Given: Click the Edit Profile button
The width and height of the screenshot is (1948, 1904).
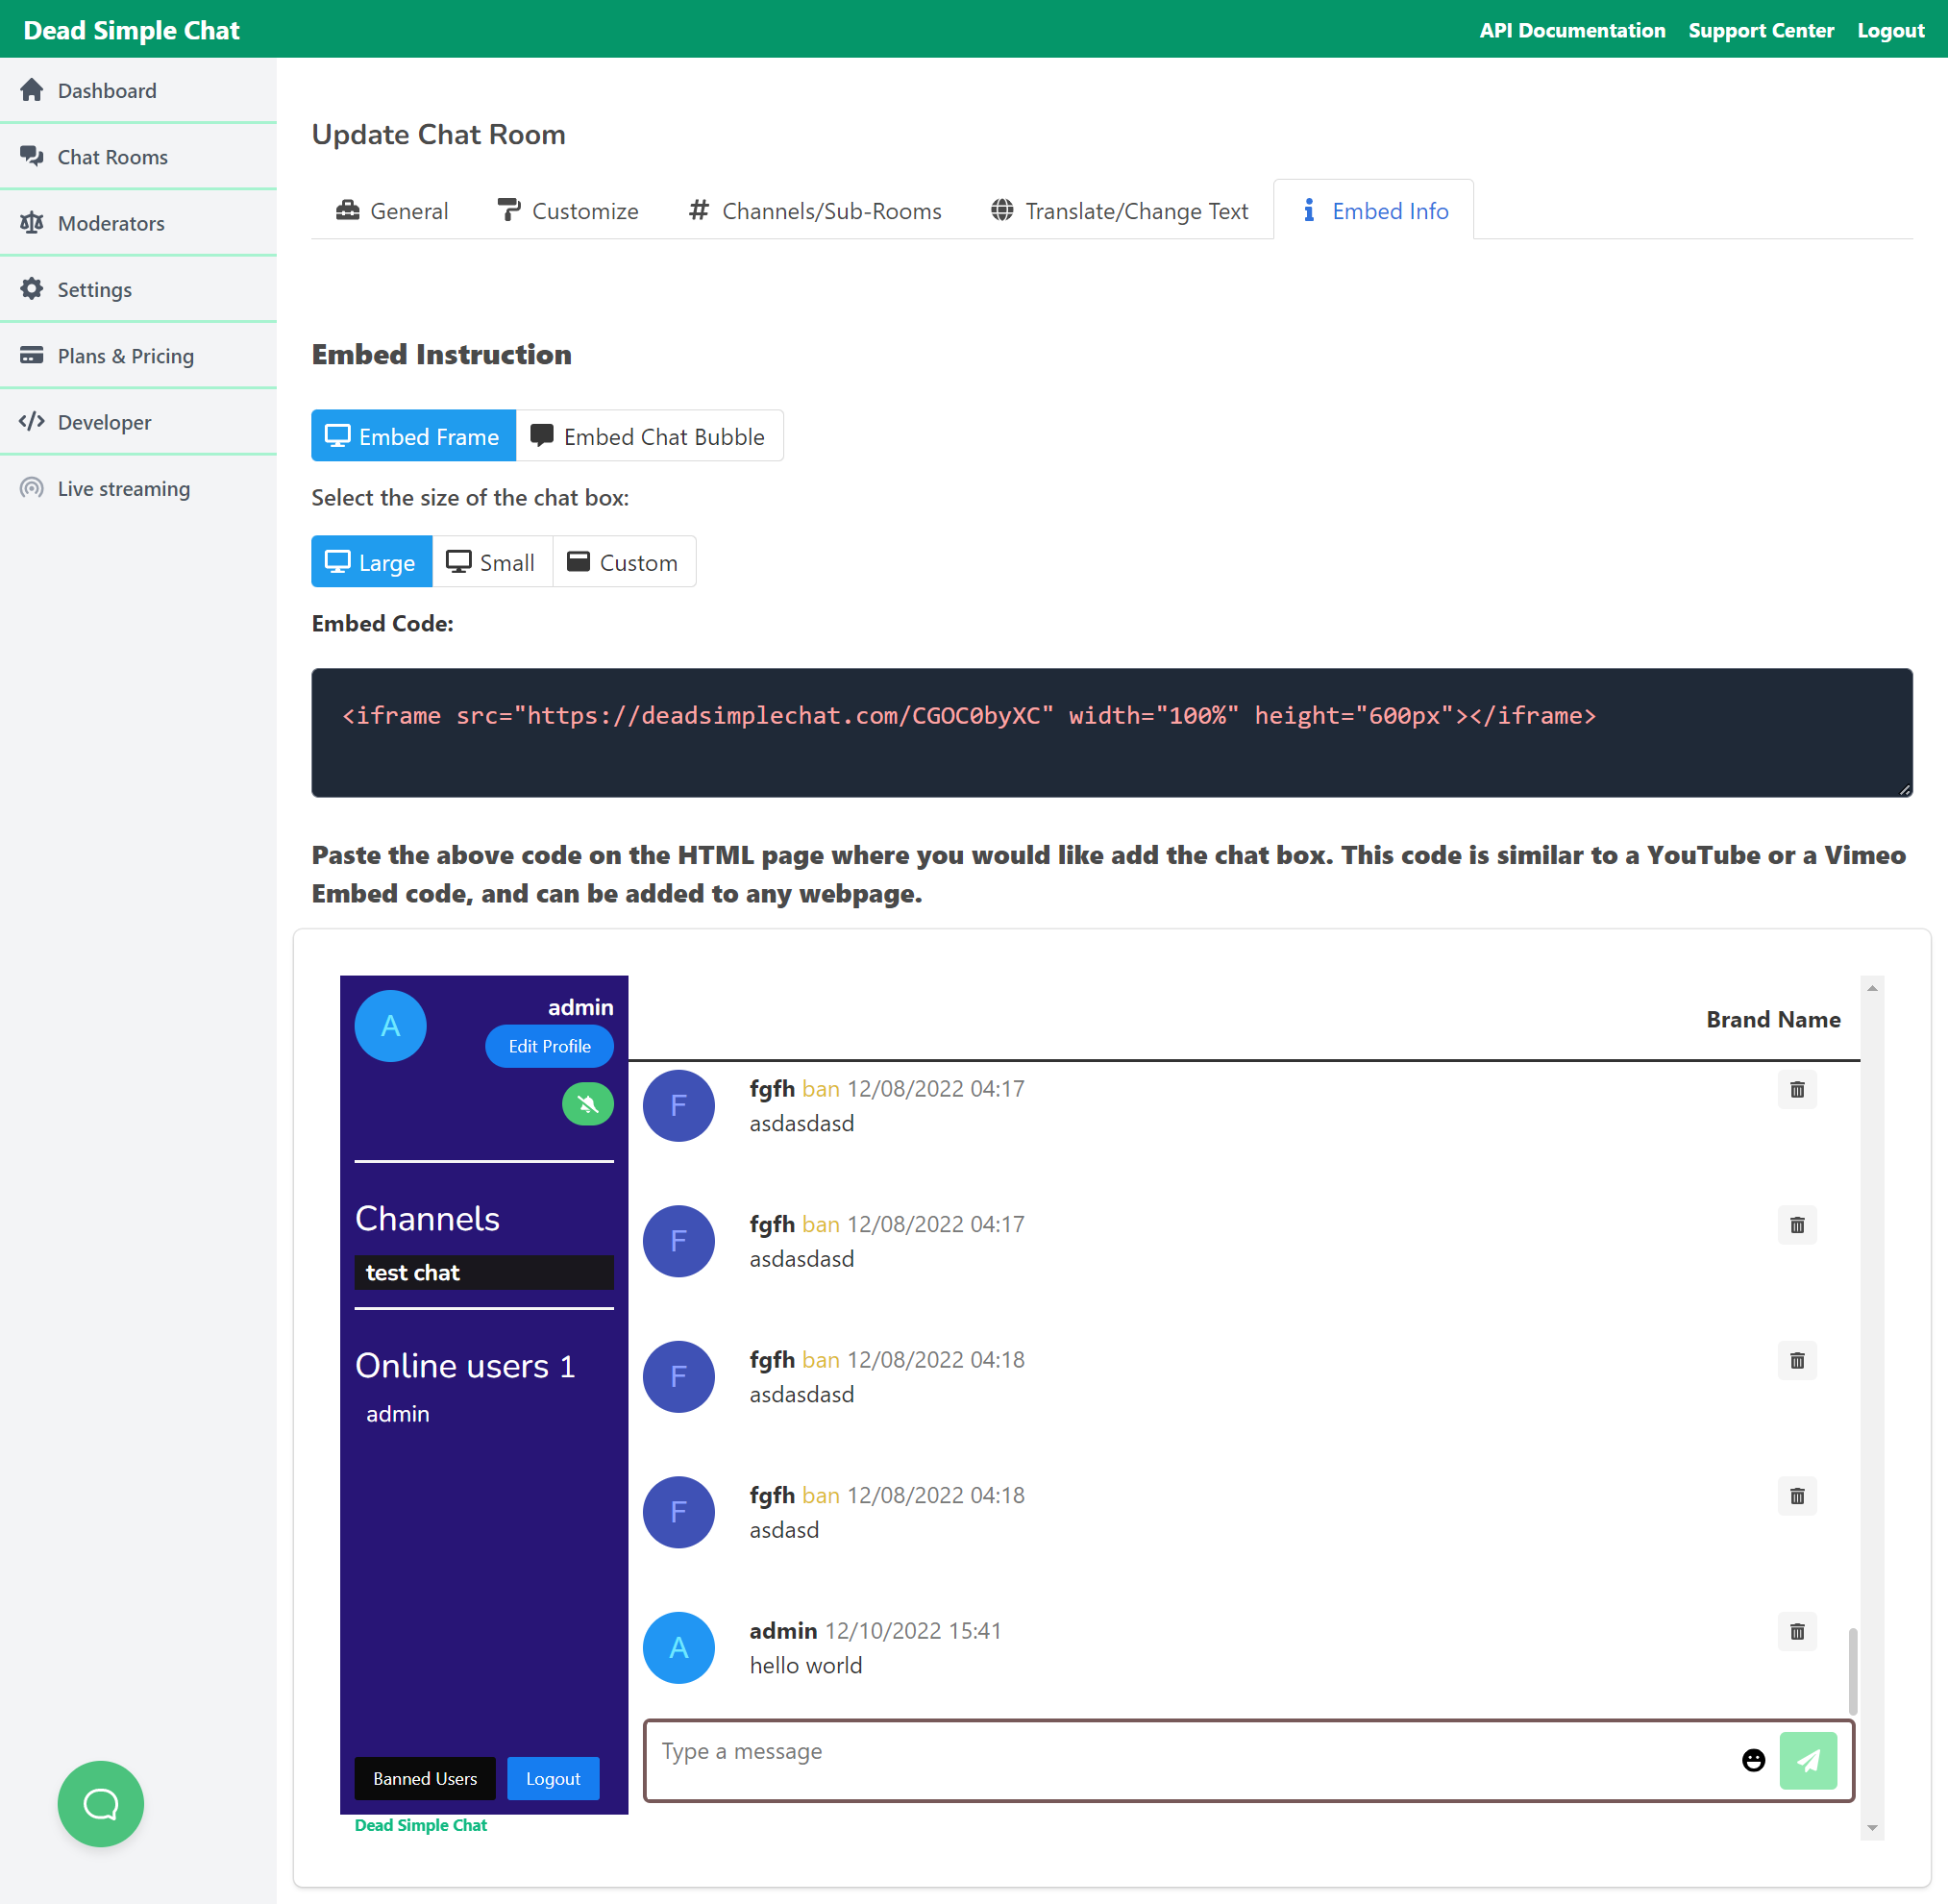Looking at the screenshot, I should pos(548,1046).
